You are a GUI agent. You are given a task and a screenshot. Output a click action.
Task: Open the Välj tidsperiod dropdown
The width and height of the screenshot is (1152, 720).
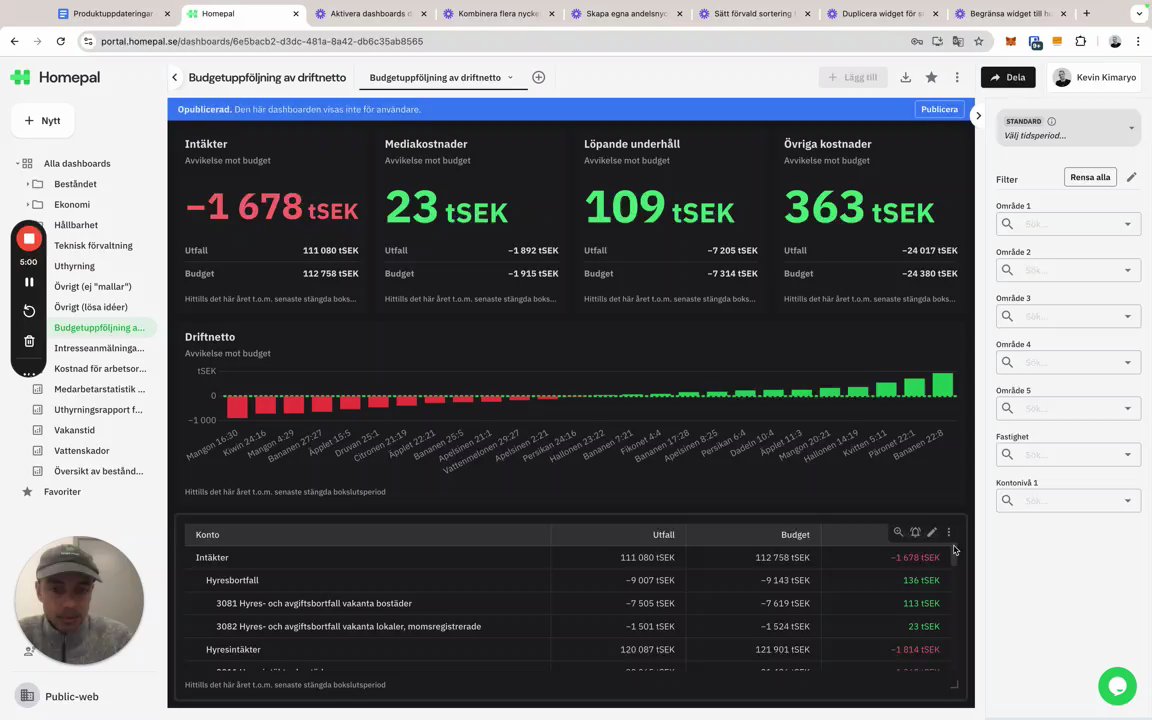(1068, 129)
